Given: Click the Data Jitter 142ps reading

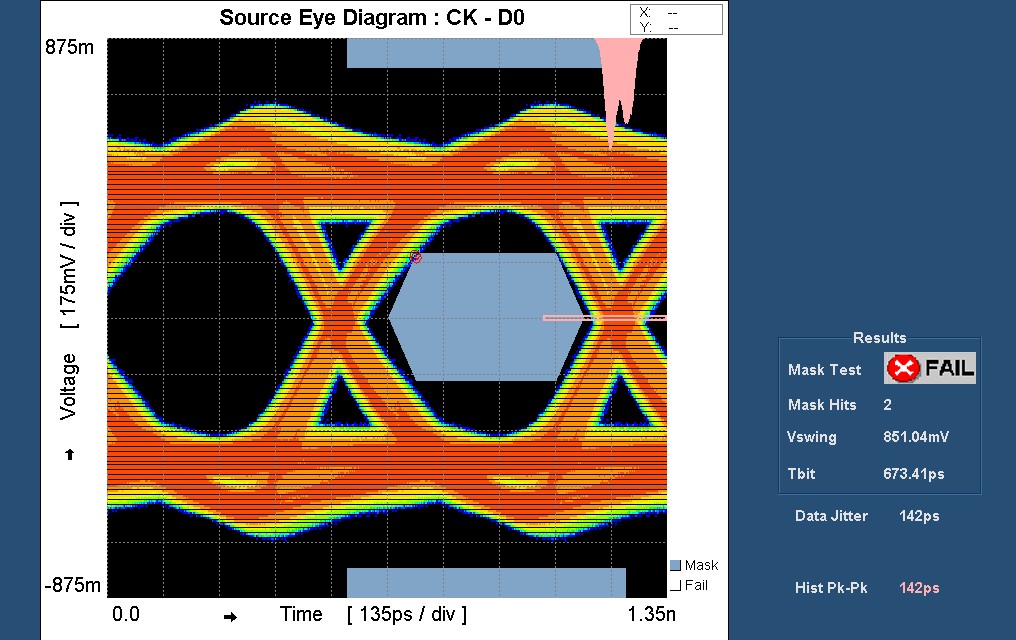Looking at the screenshot, I should point(919,516).
